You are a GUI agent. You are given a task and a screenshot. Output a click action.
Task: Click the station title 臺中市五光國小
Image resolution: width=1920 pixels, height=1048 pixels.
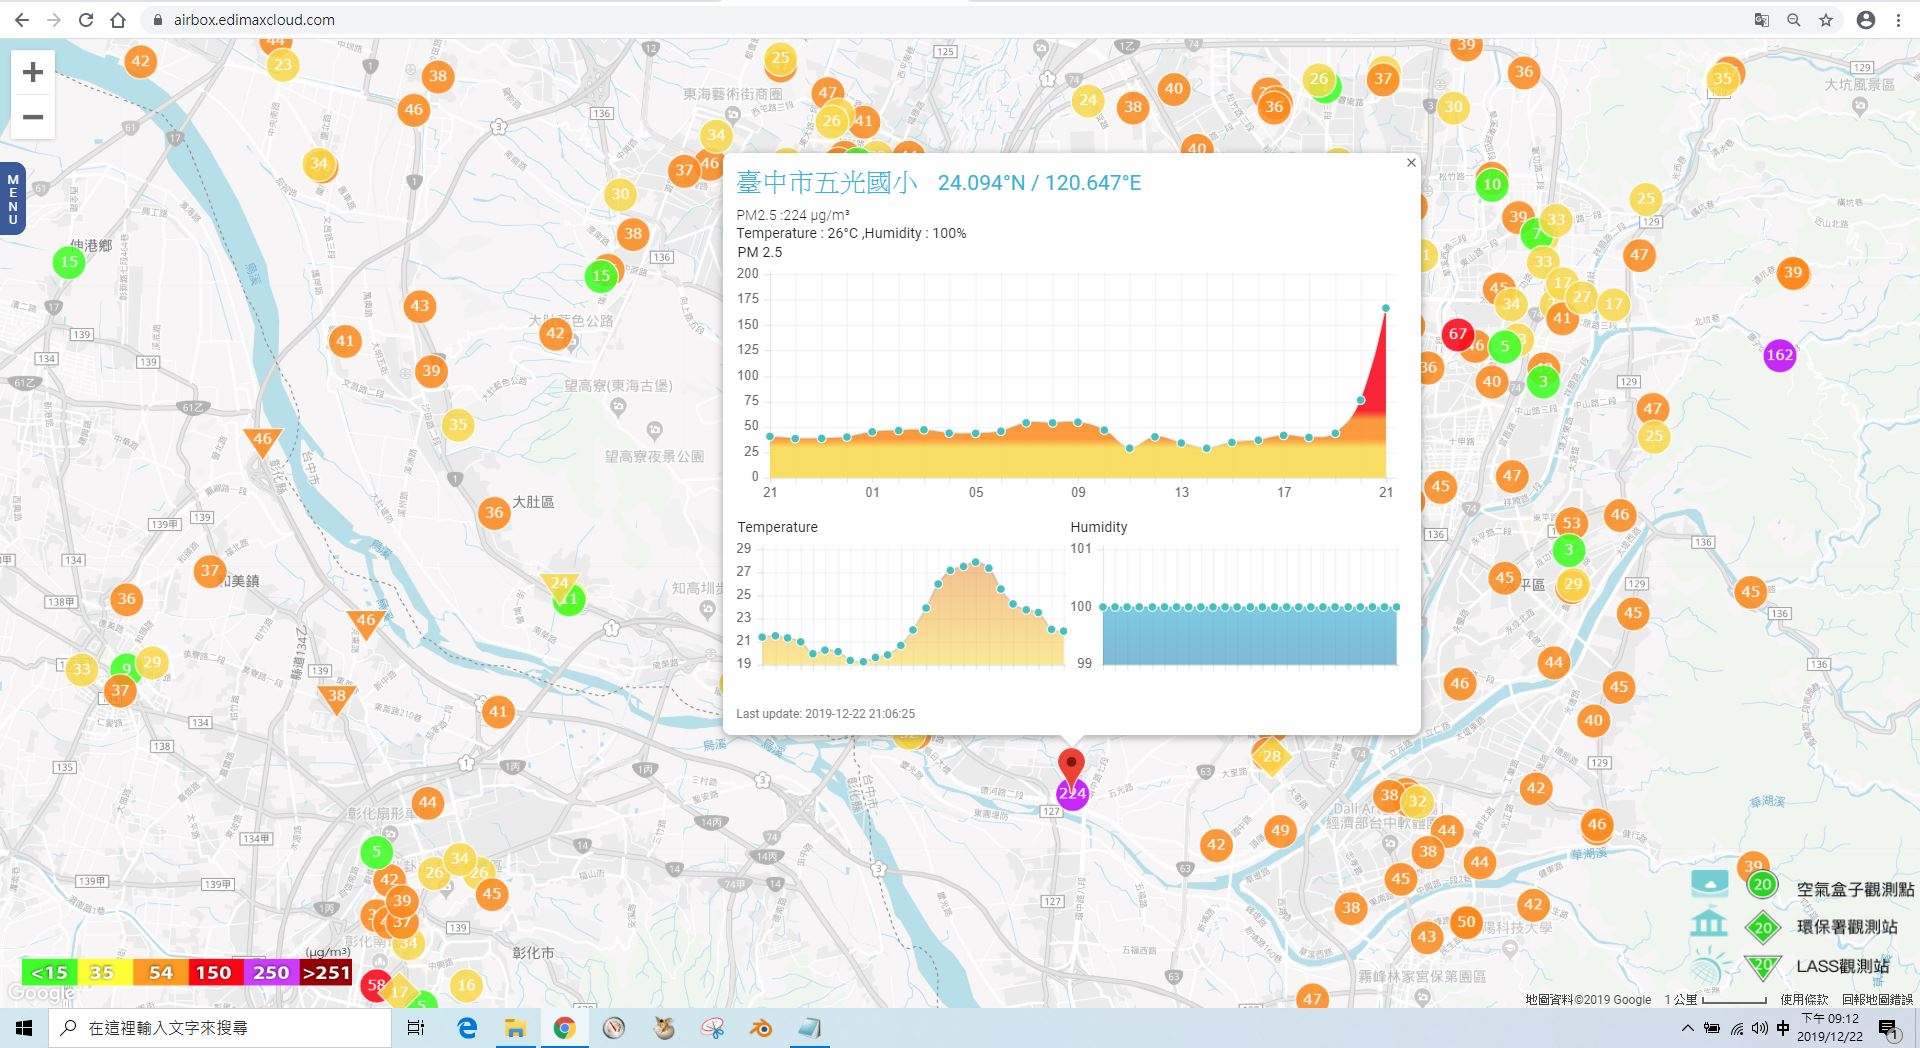826,183
